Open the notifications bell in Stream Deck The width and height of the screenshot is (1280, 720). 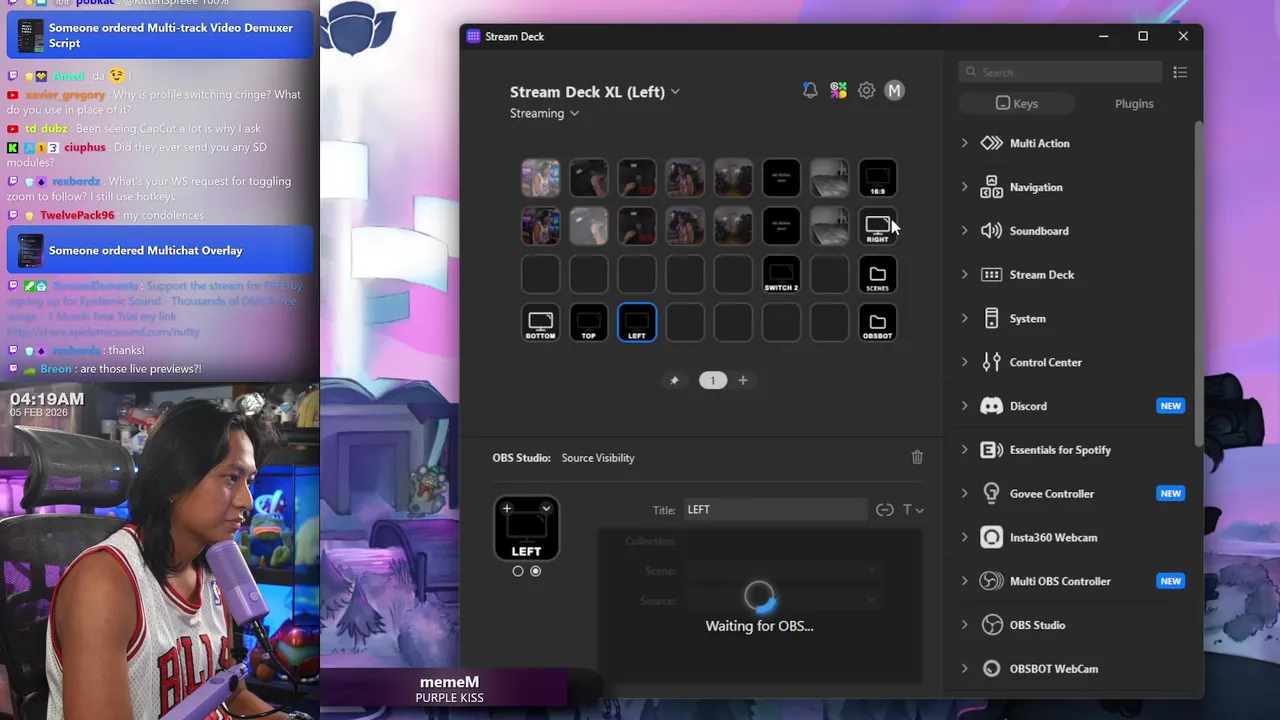click(x=810, y=90)
